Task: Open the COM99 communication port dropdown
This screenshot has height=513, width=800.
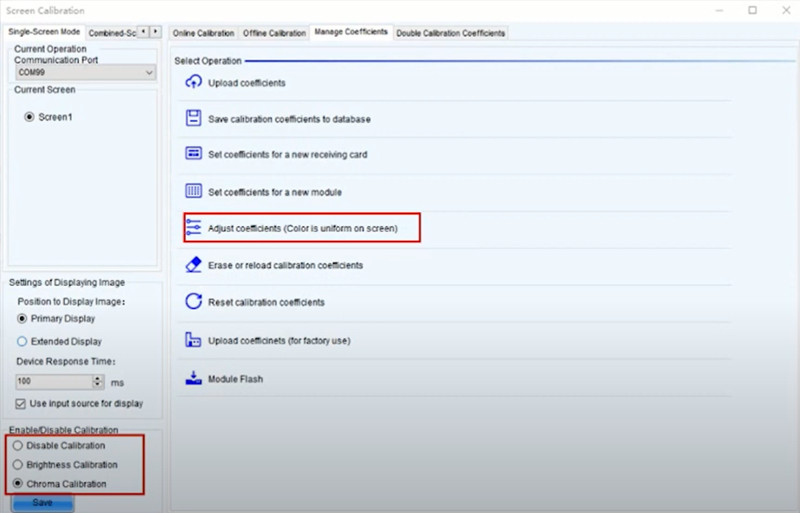Action: coord(86,72)
